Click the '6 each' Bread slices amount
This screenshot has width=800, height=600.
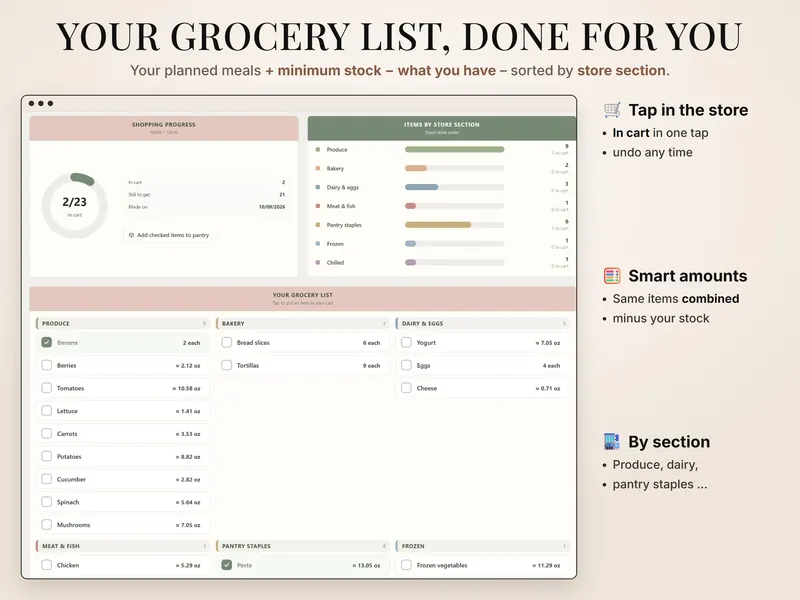[371, 343]
